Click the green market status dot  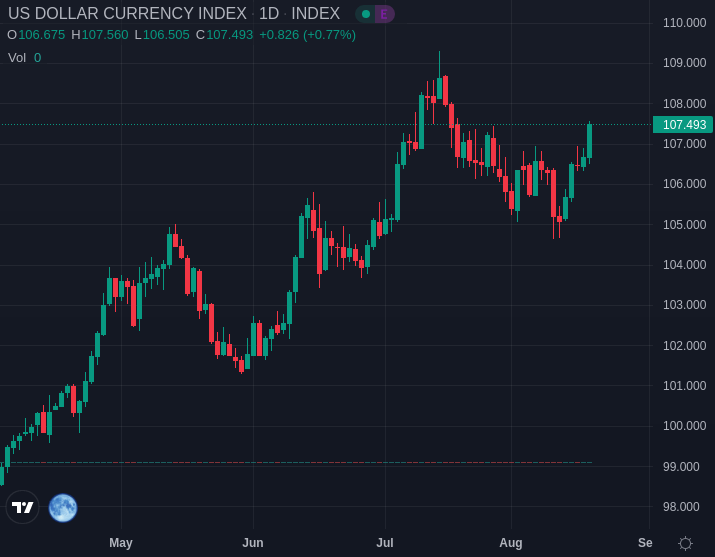366,14
